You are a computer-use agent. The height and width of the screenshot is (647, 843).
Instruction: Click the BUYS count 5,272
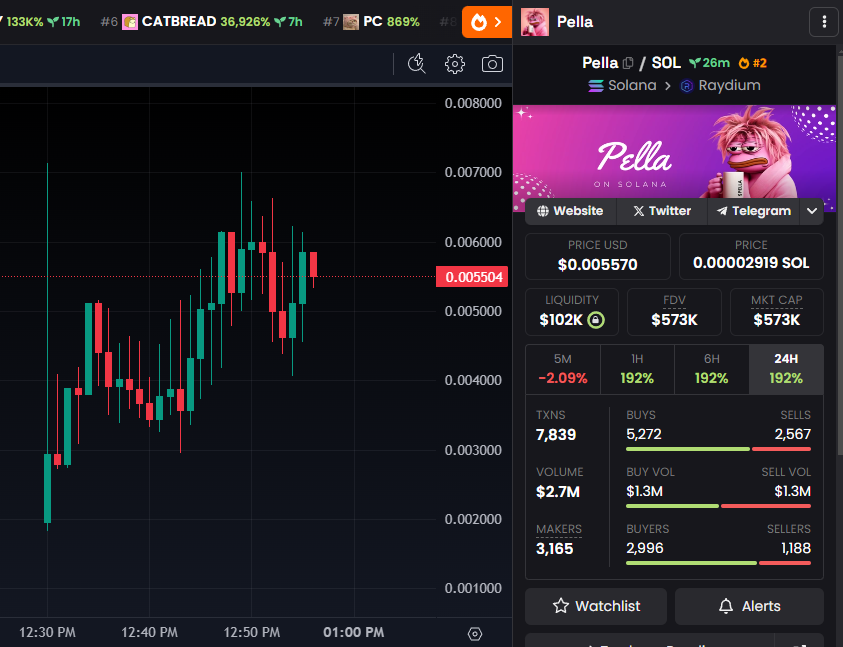pyautogui.click(x=644, y=434)
